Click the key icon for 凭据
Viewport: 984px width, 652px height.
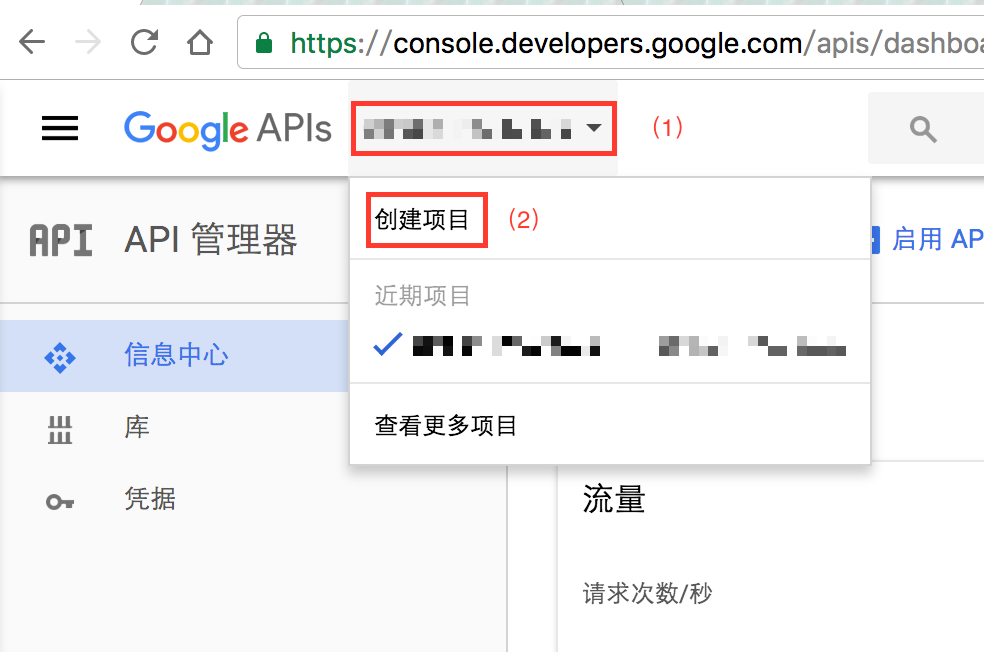click(60, 500)
